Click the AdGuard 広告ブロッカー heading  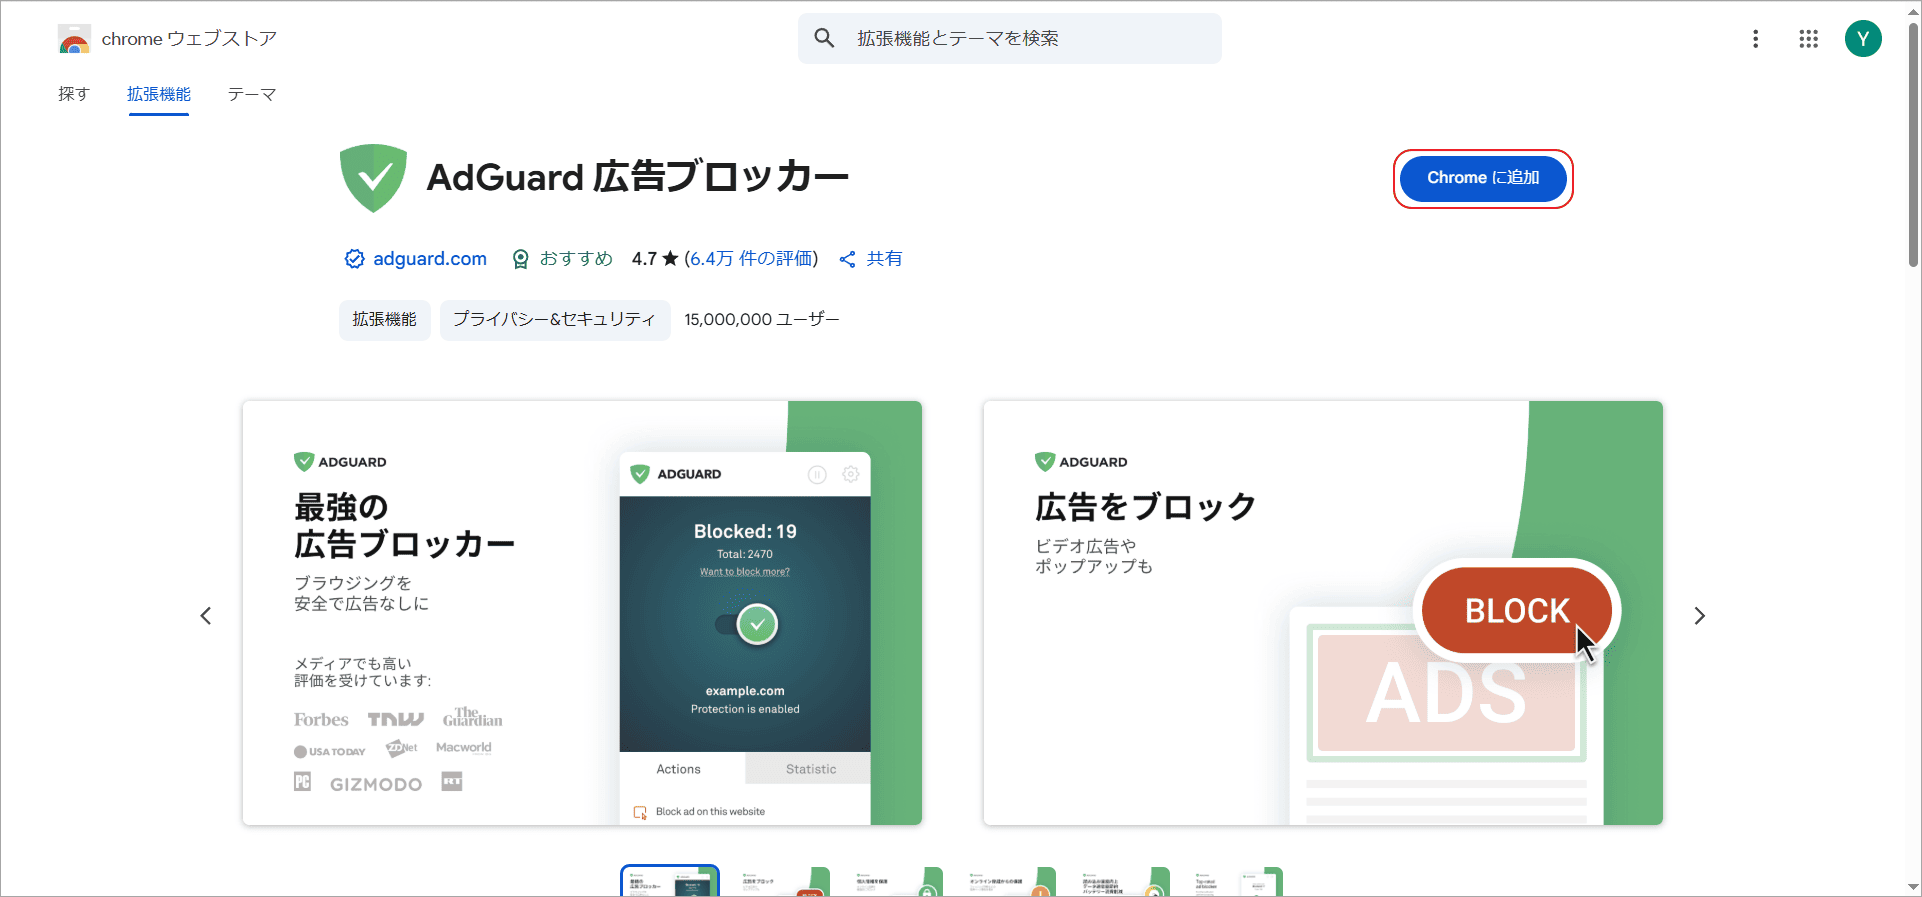tap(638, 177)
